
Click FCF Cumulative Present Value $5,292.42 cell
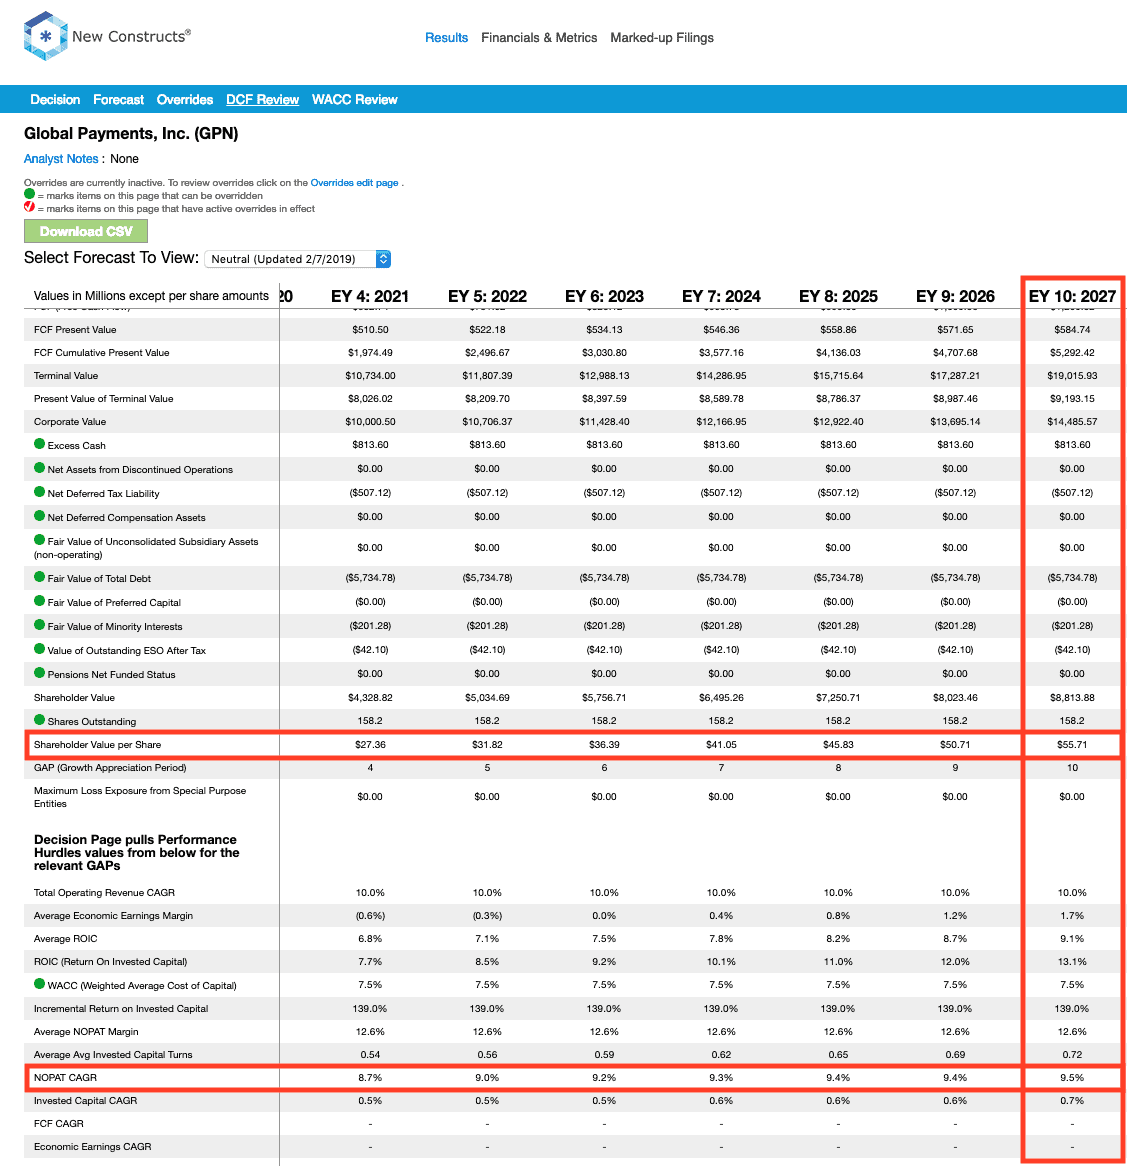1072,352
